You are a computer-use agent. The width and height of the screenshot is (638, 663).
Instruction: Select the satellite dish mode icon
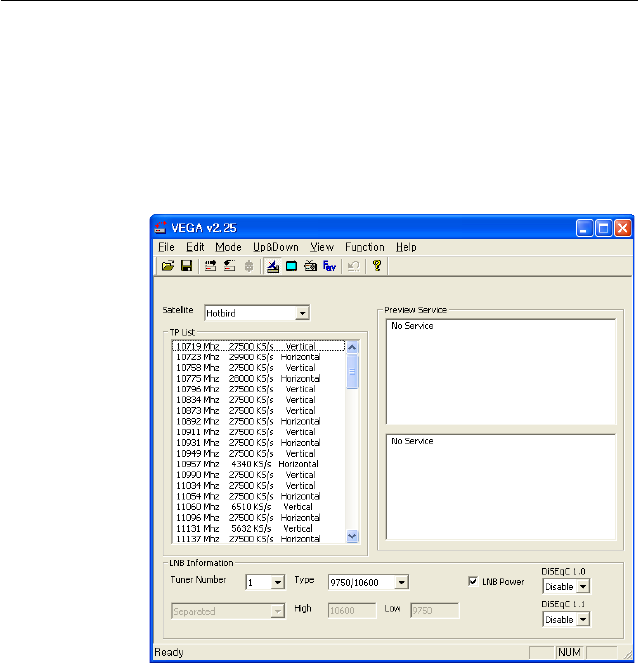[x=273, y=266]
